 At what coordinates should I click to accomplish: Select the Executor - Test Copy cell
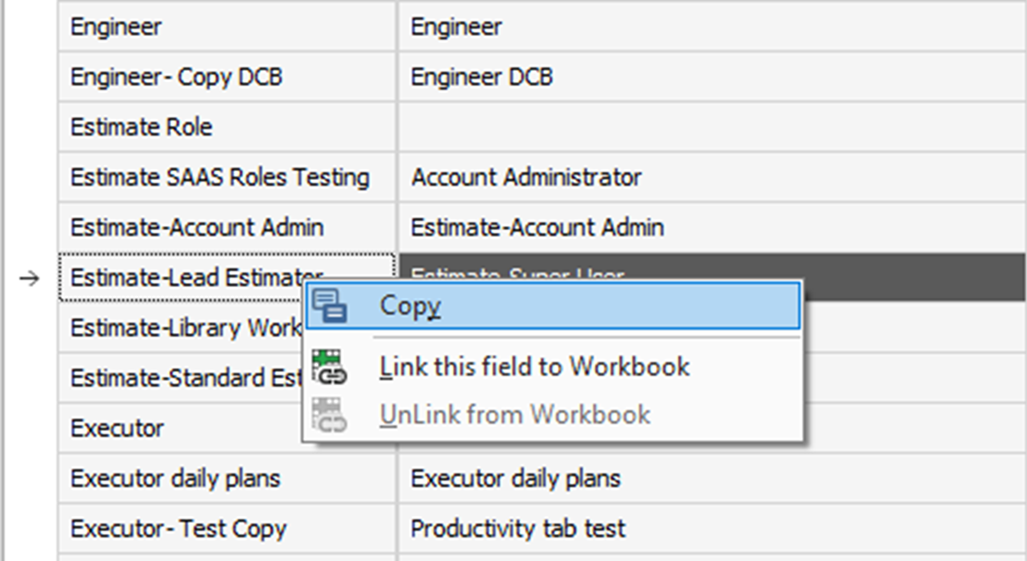click(x=178, y=528)
